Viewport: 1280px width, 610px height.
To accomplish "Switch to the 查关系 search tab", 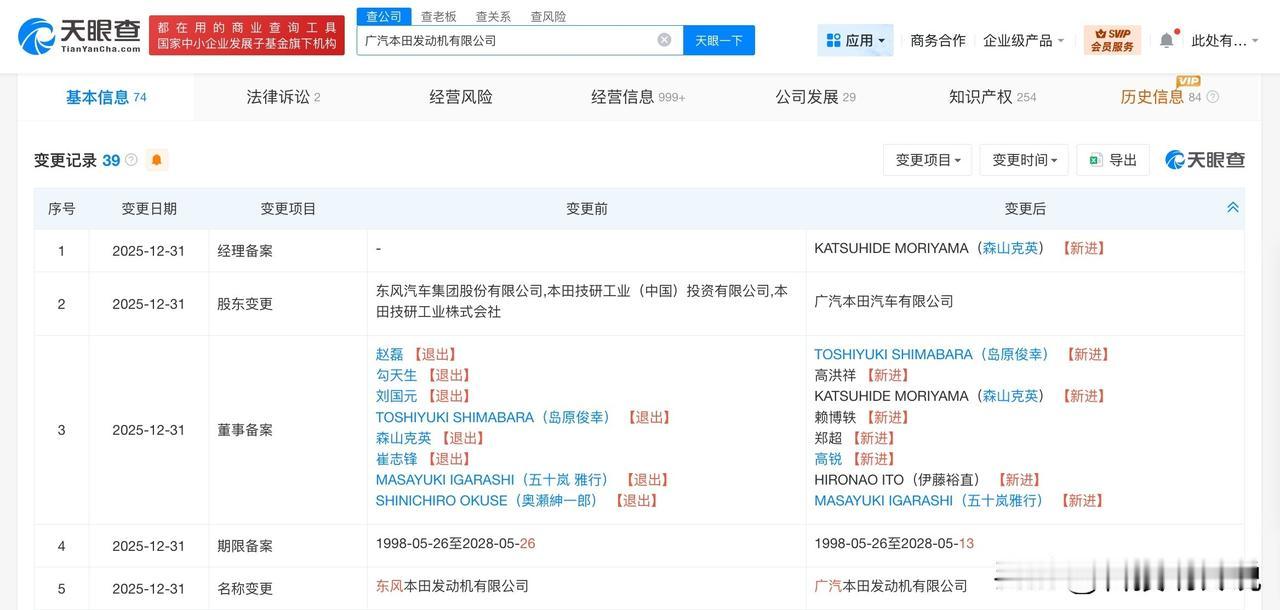I will click(493, 16).
